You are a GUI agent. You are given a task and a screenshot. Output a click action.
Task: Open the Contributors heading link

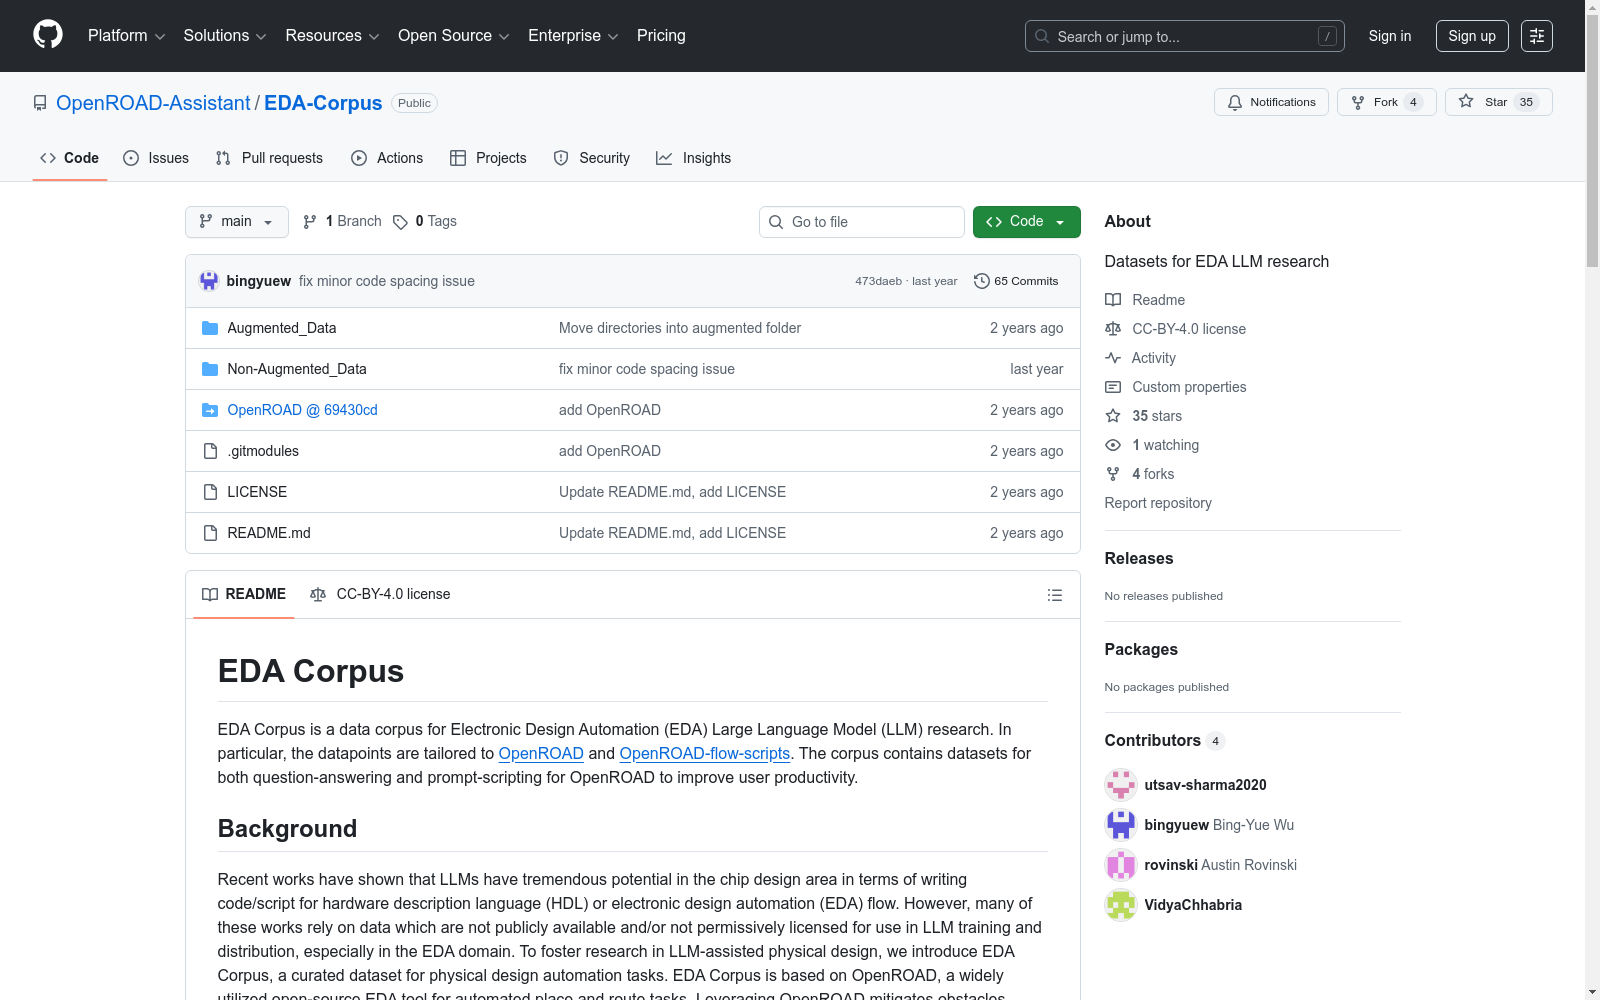point(1164,740)
